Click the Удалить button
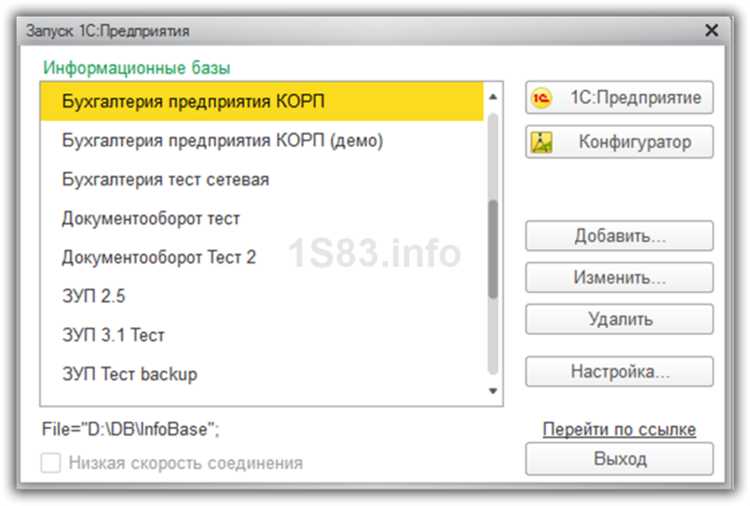Viewport: 750px width, 506px height. (619, 319)
